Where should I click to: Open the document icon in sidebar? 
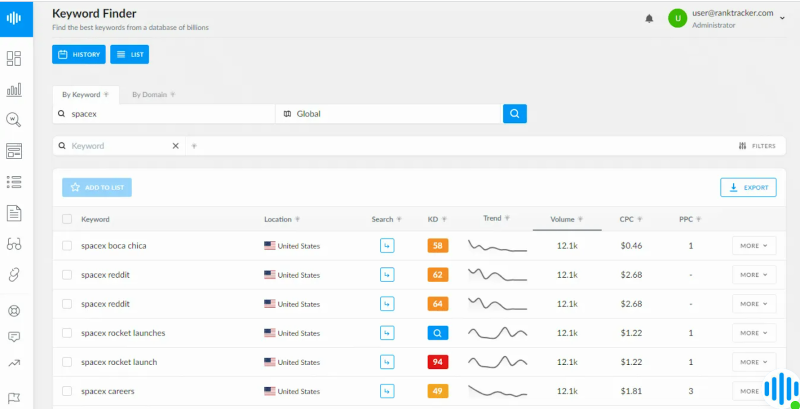pos(14,213)
